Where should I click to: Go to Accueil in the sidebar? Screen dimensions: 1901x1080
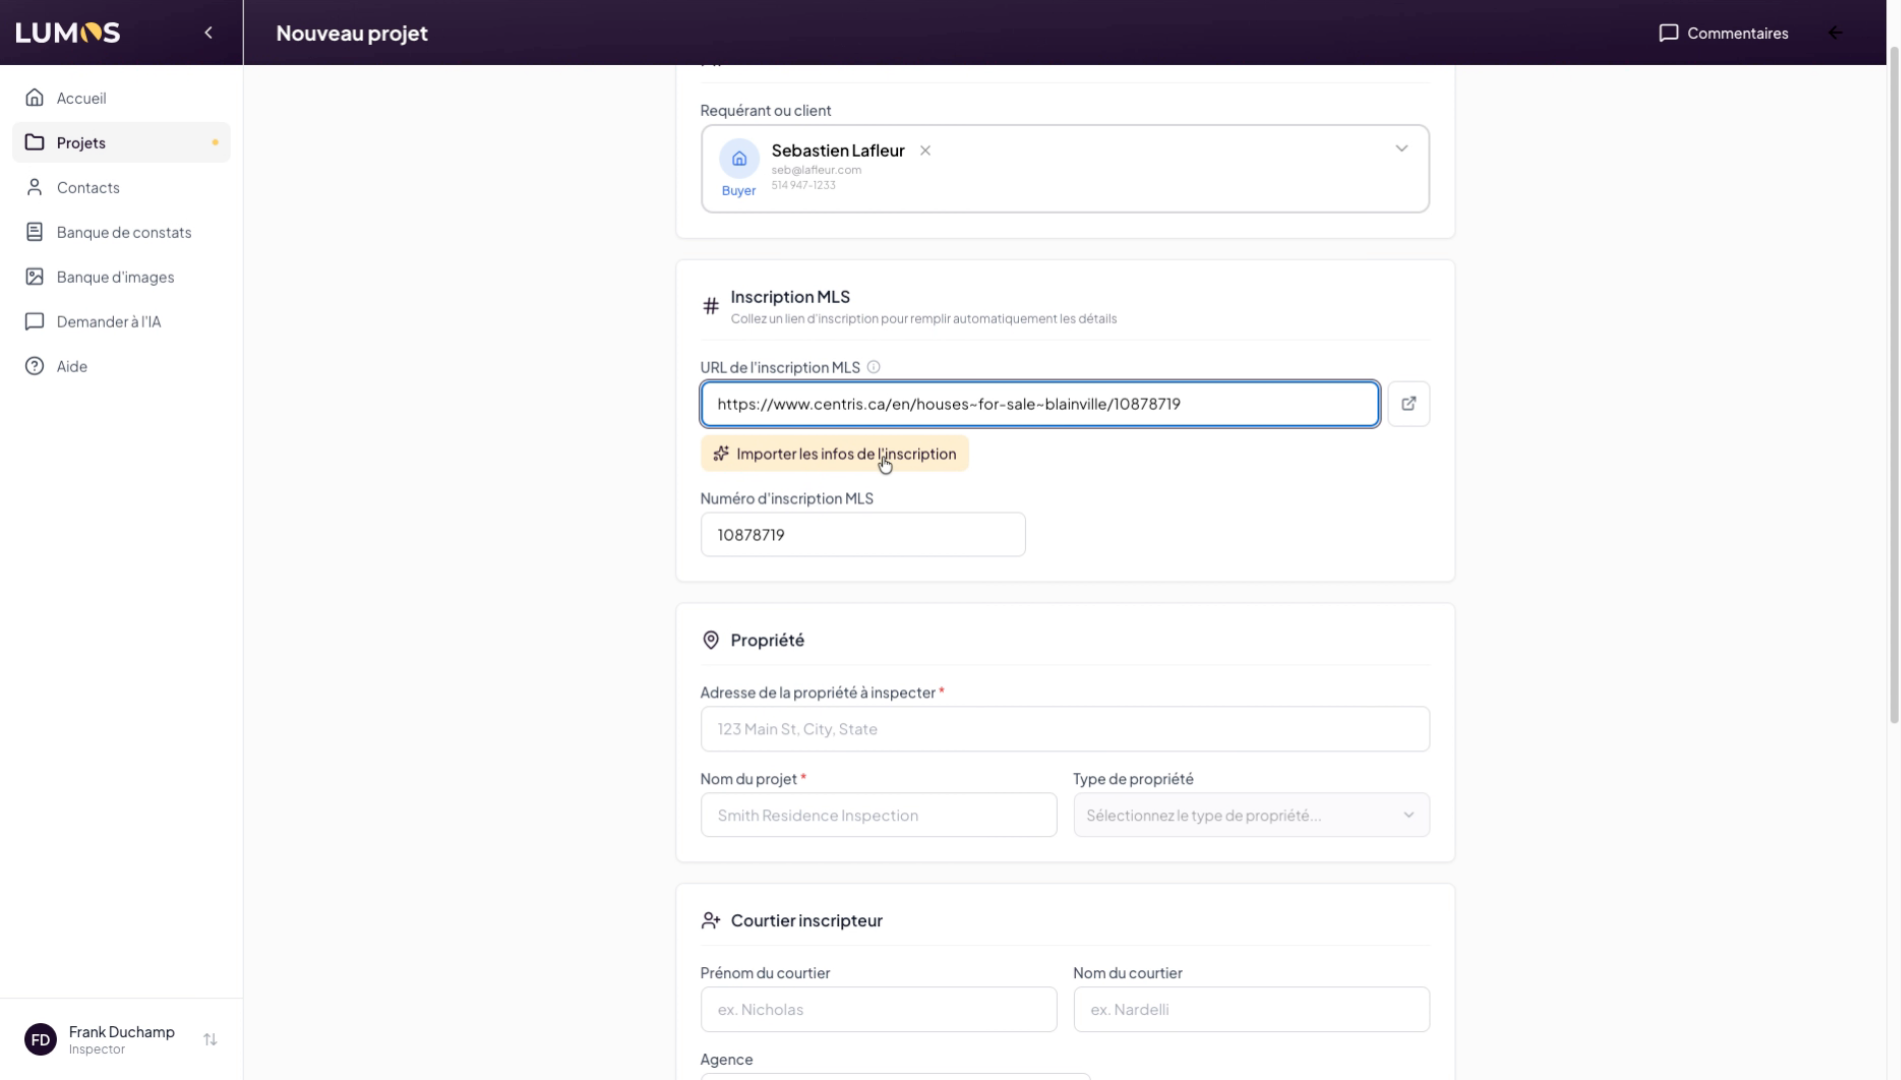pos(81,98)
